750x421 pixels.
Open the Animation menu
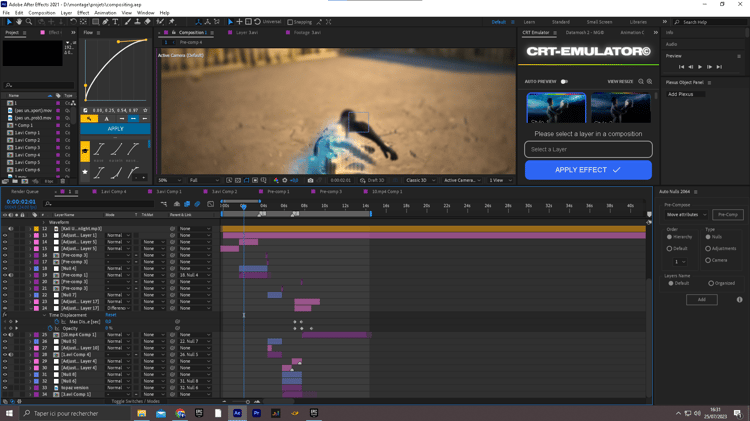[105, 13]
